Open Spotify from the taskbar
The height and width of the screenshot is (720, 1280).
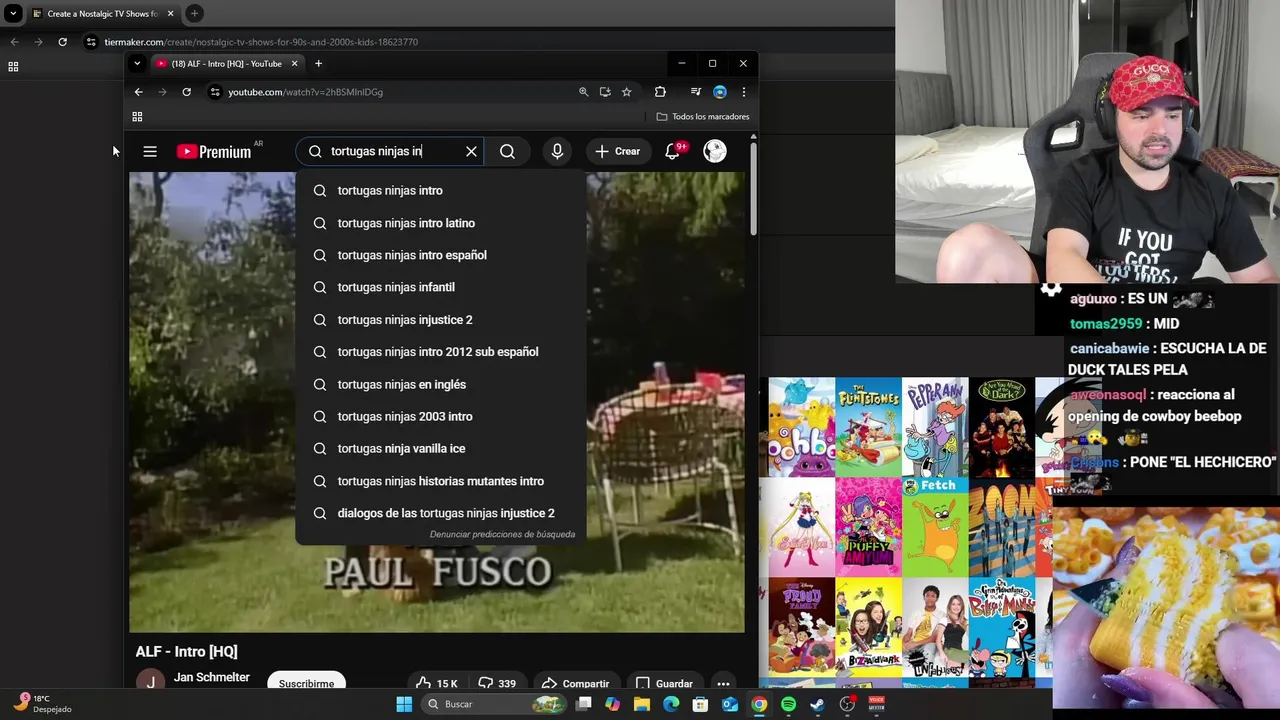[x=788, y=704]
